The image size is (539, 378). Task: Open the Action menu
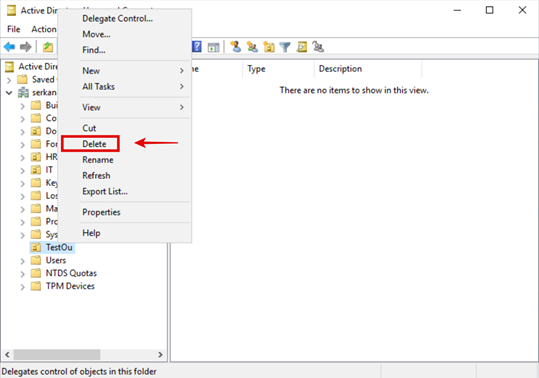coord(44,29)
